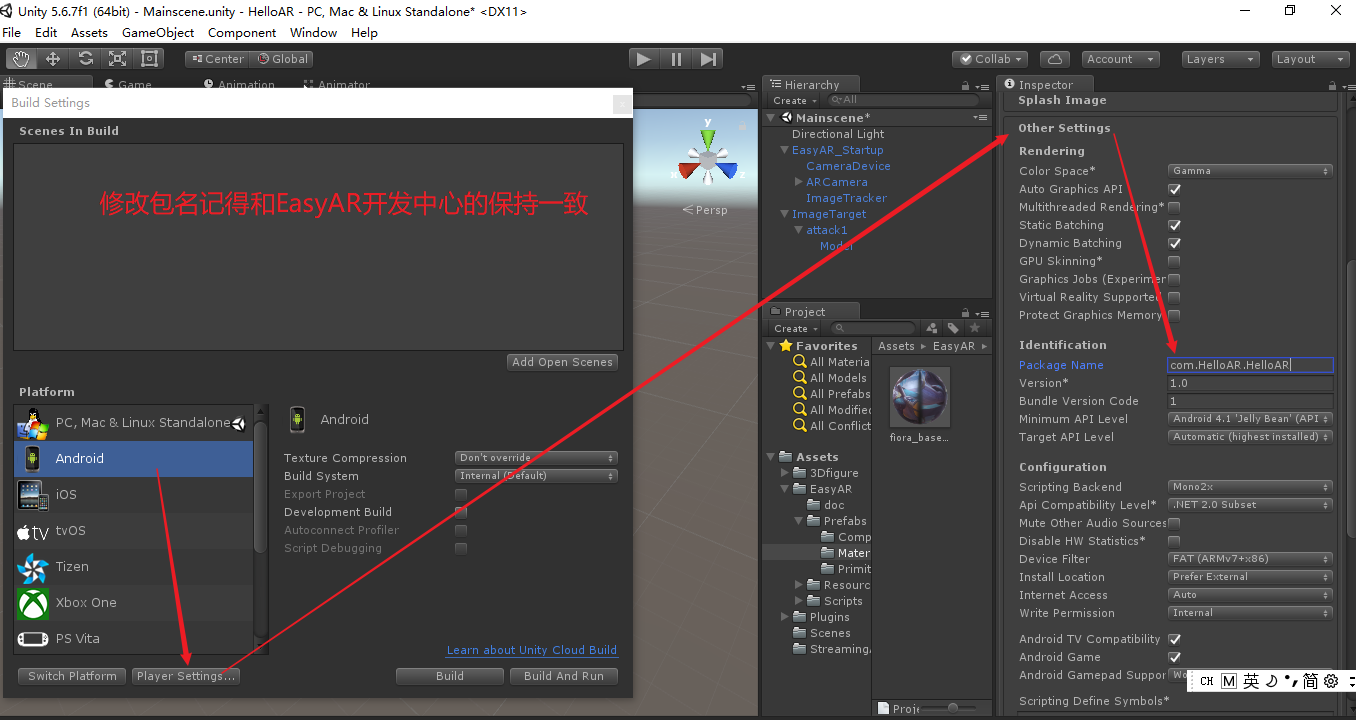
Task: Select the PS Vita platform row
Action: (x=133, y=638)
